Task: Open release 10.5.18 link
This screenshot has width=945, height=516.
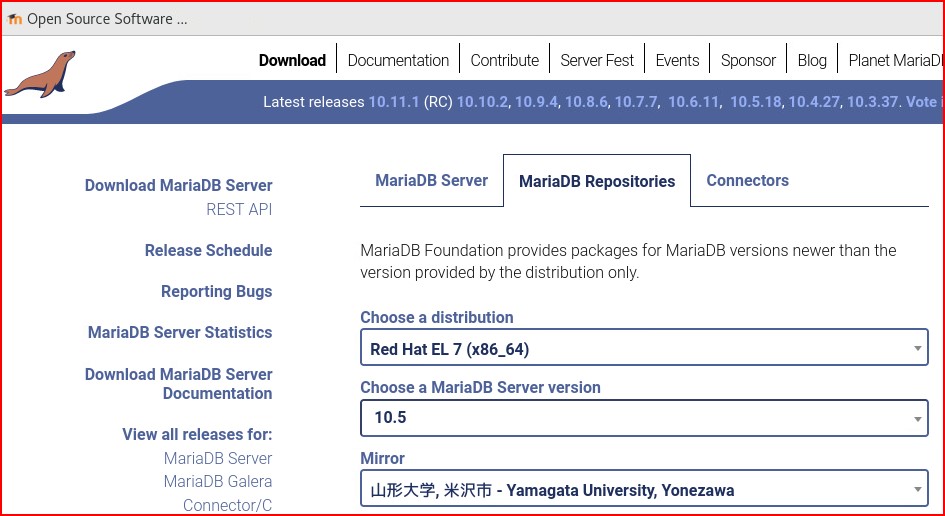Action: pyautogui.click(x=756, y=102)
